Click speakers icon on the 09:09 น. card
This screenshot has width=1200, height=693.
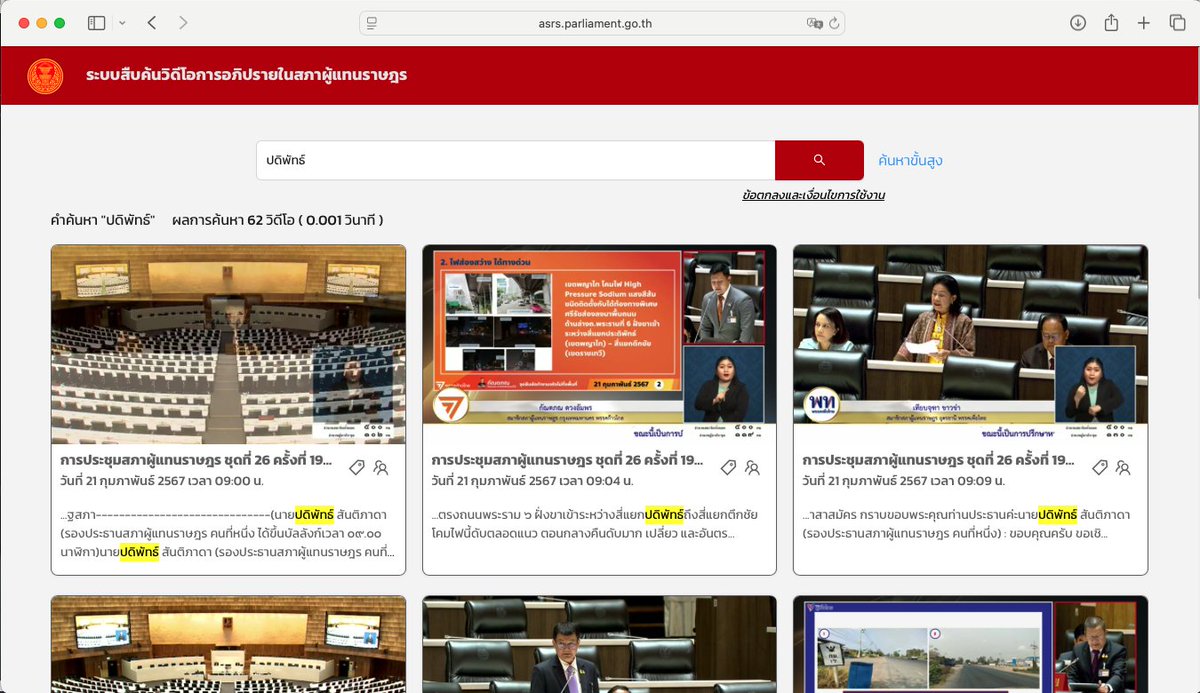(1123, 467)
